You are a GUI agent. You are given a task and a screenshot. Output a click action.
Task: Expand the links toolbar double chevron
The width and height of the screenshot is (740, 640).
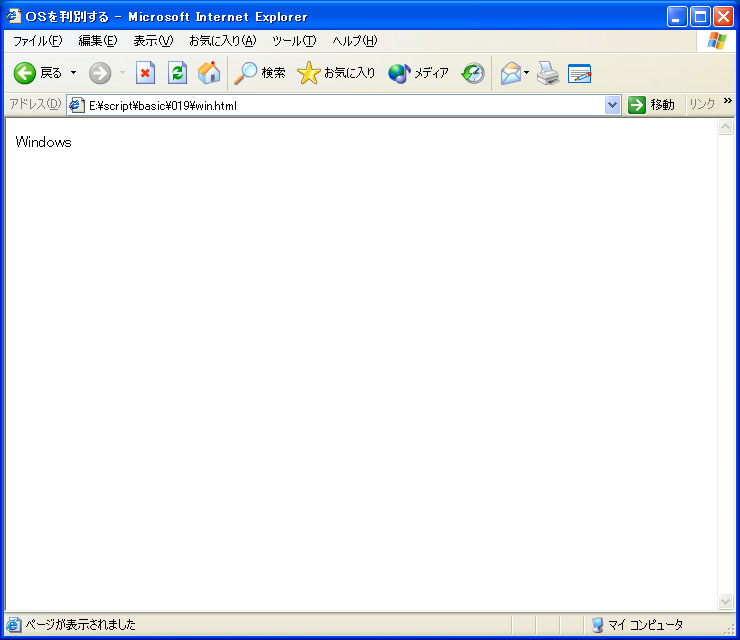728,101
